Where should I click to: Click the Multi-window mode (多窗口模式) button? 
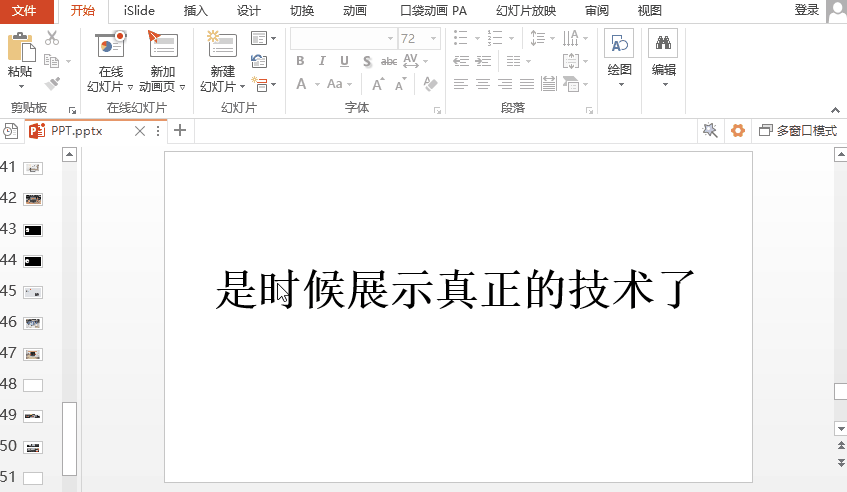point(798,131)
